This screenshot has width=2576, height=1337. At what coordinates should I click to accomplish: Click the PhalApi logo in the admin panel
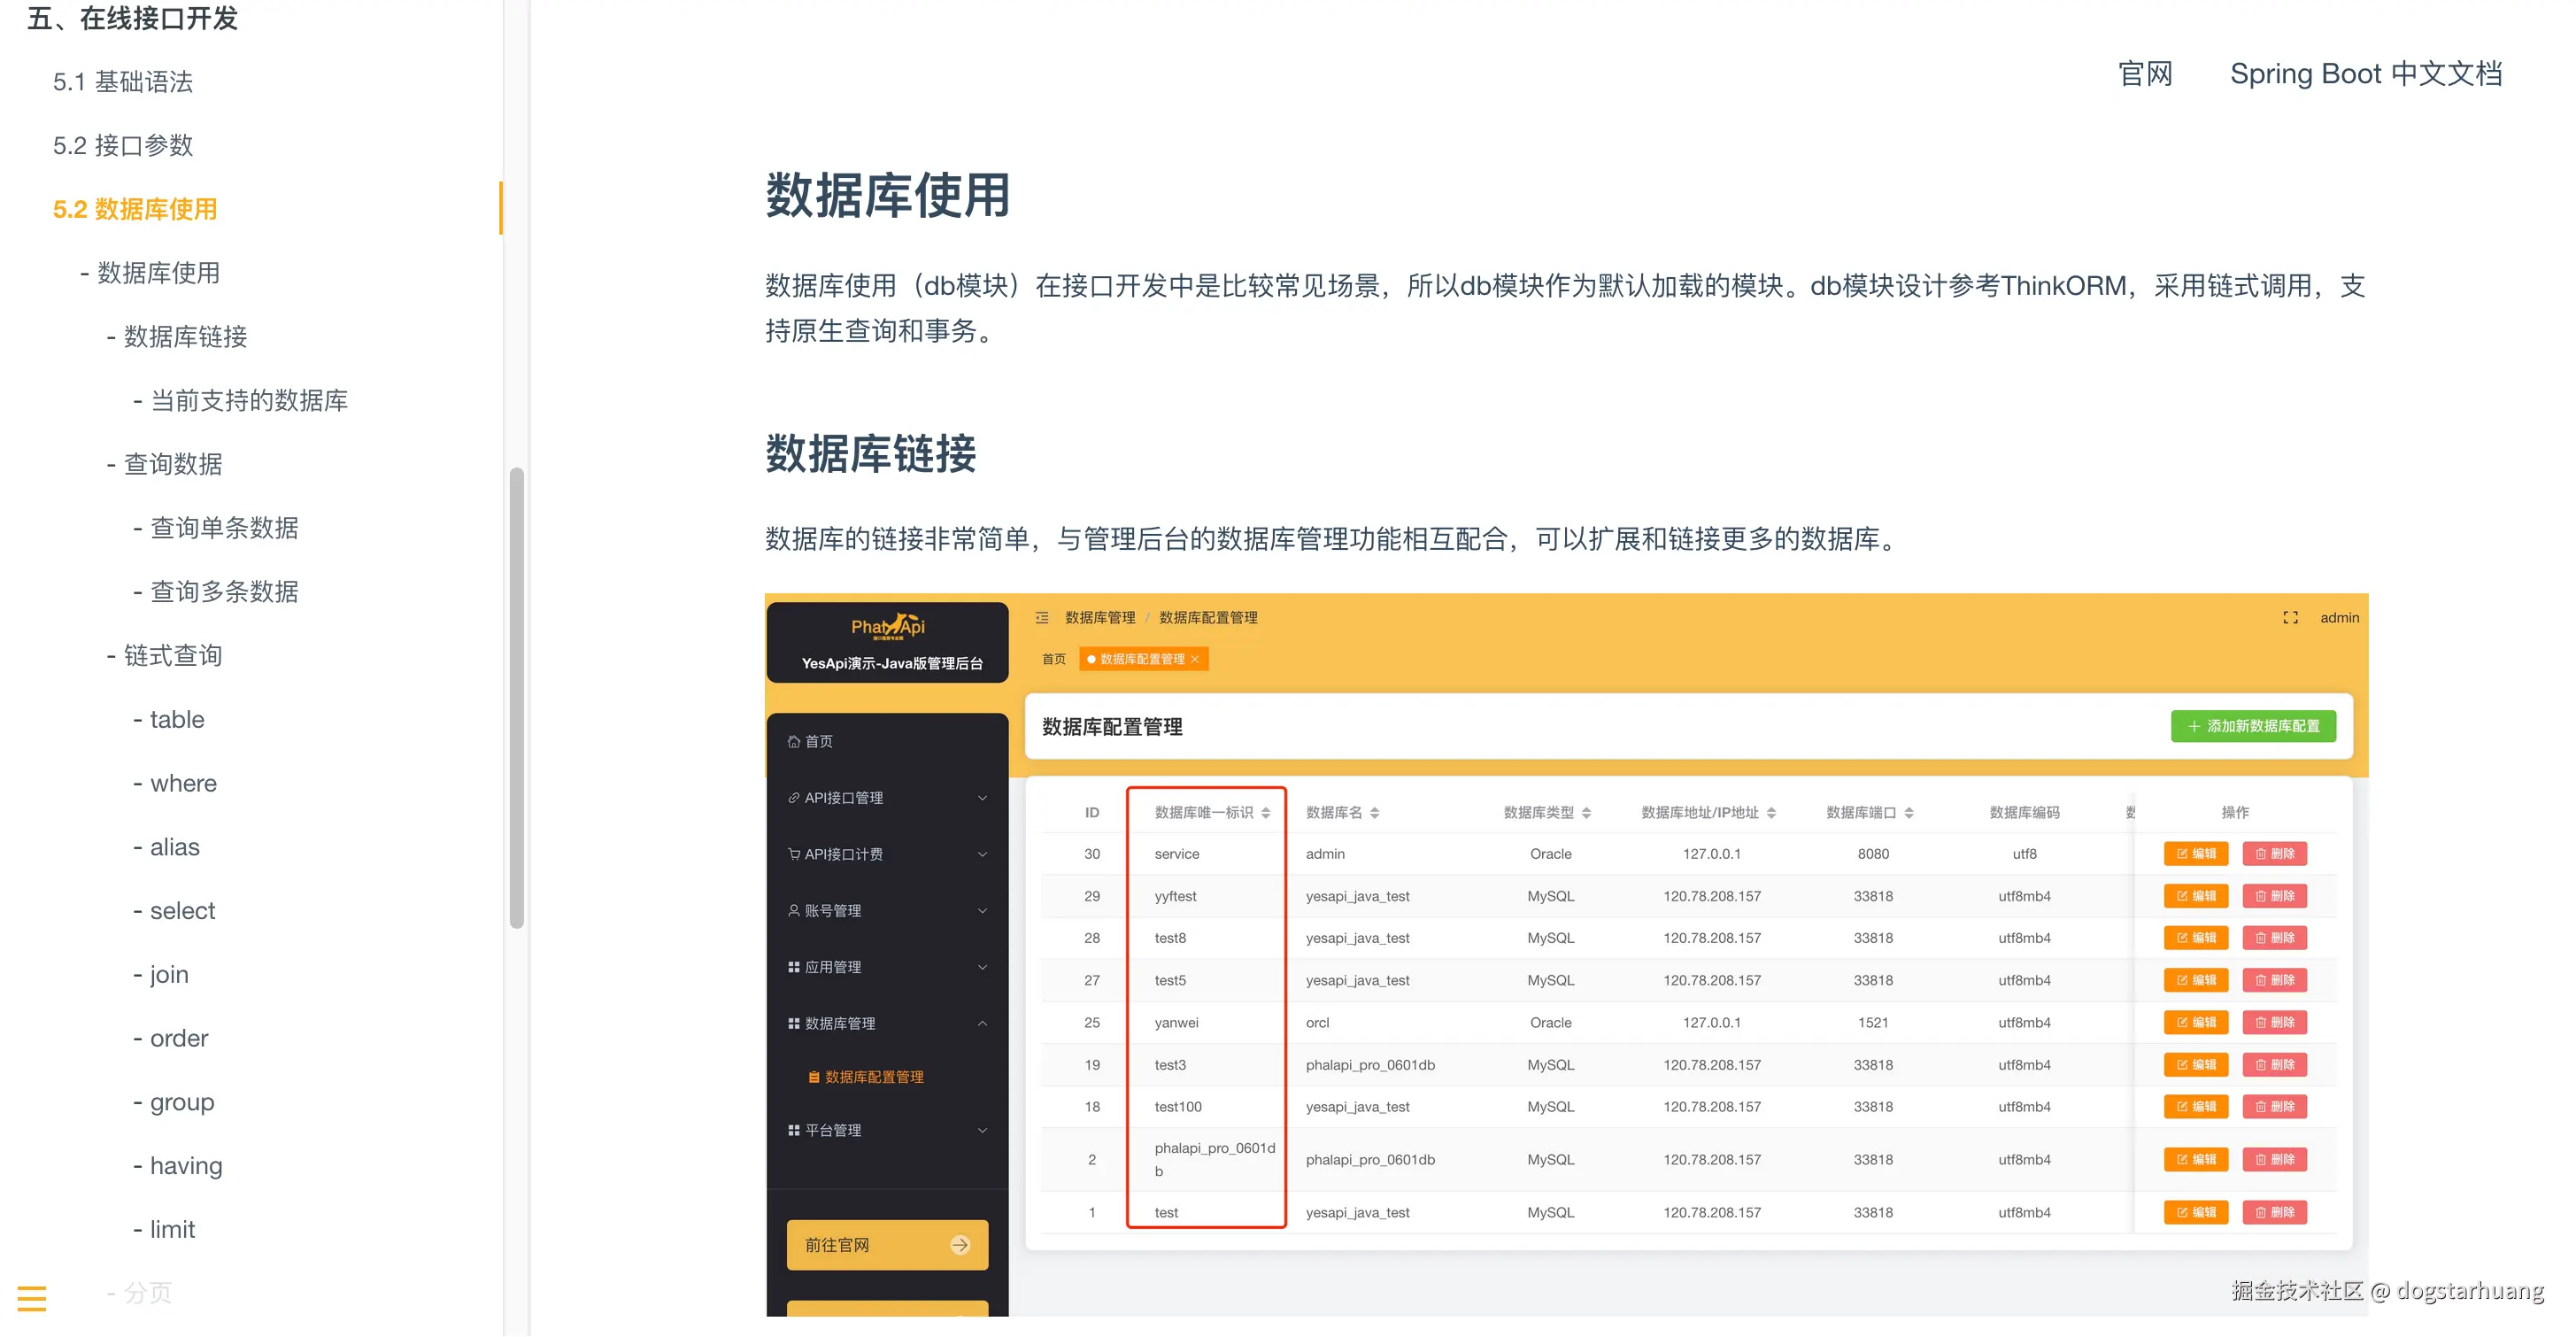pos(887,627)
